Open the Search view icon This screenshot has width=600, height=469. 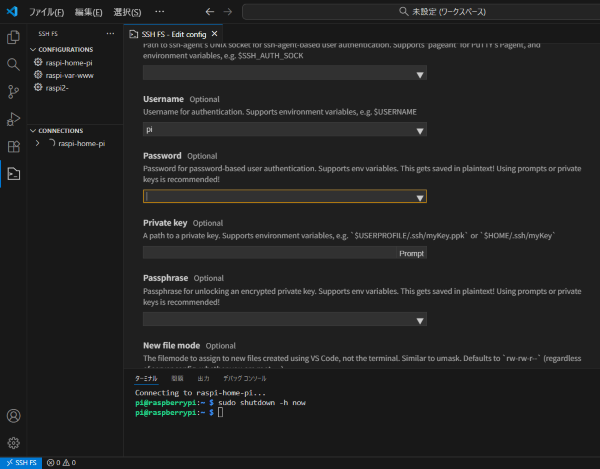pyautogui.click(x=14, y=64)
